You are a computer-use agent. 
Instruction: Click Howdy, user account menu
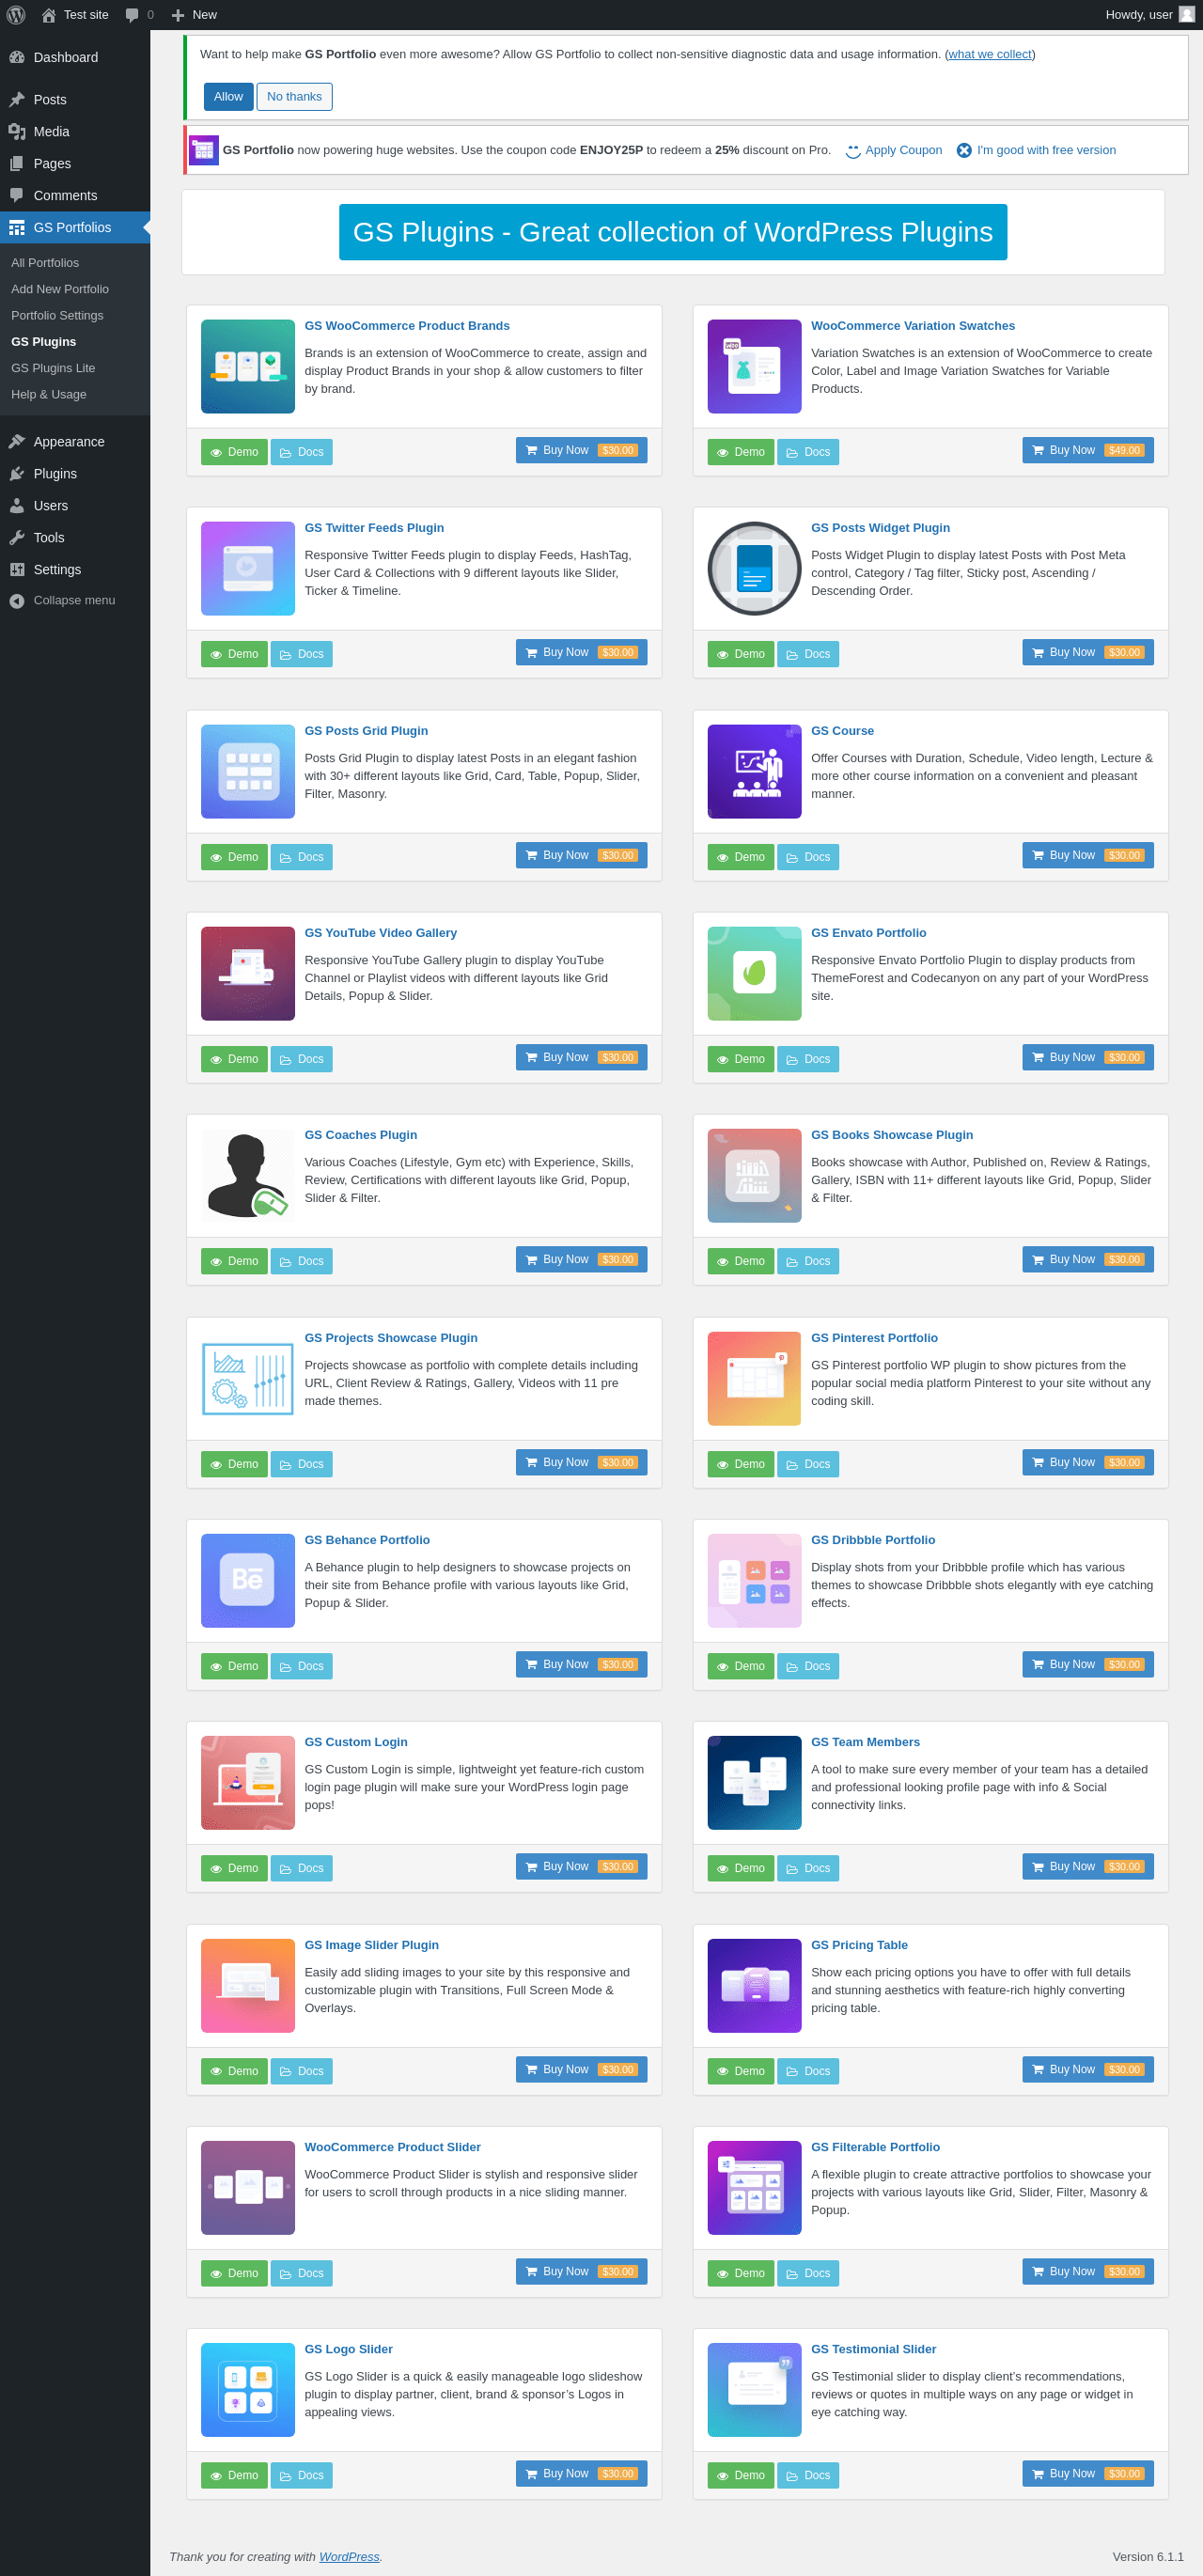coord(1149,15)
